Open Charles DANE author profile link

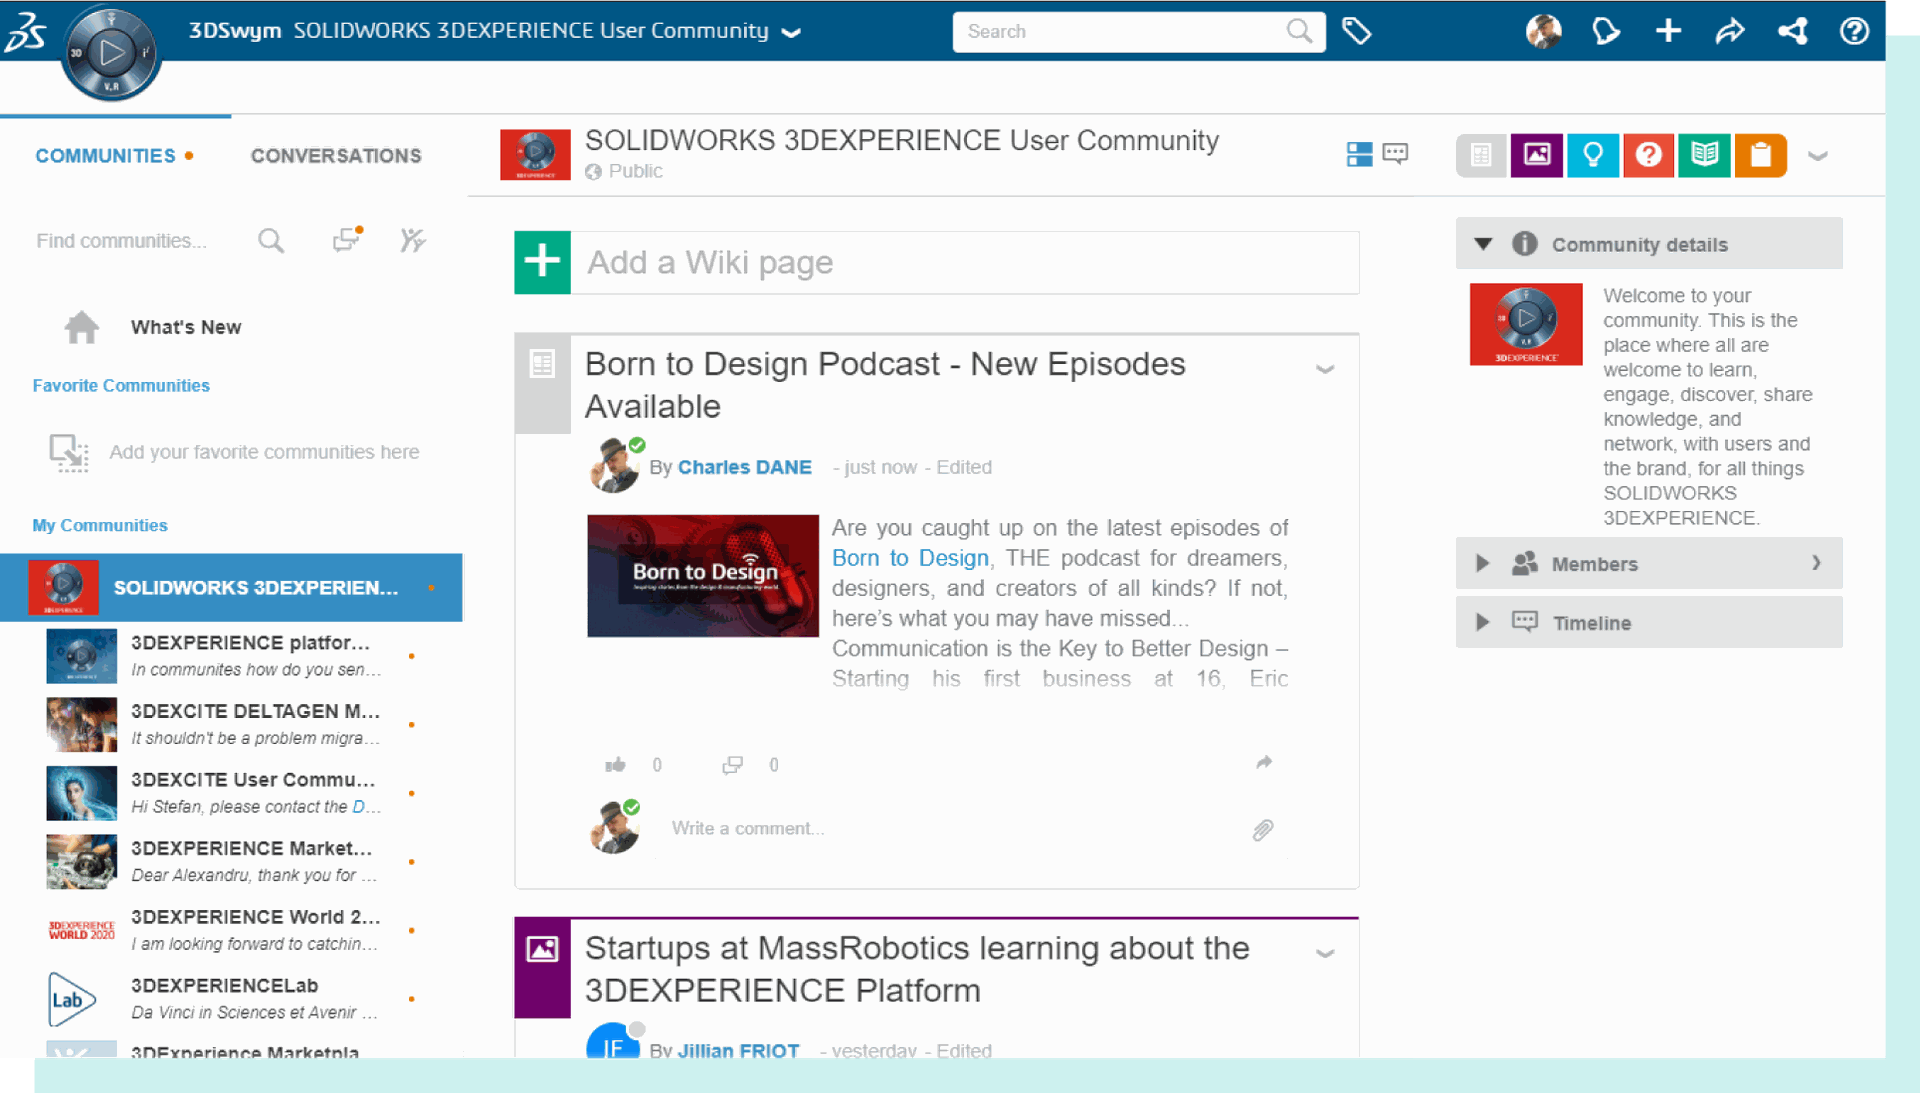click(x=744, y=467)
